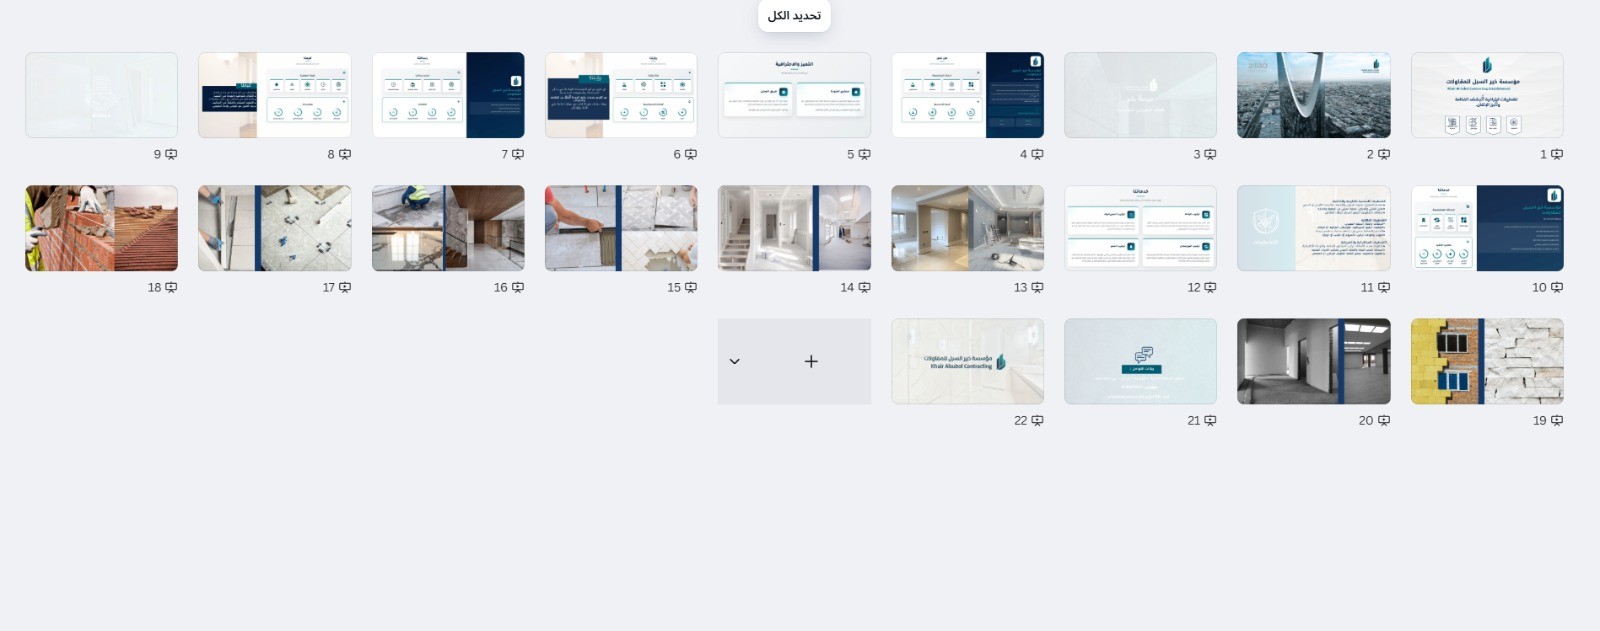Click the presentation icon beside page 18
The image size is (1600, 631).
coord(171,287)
